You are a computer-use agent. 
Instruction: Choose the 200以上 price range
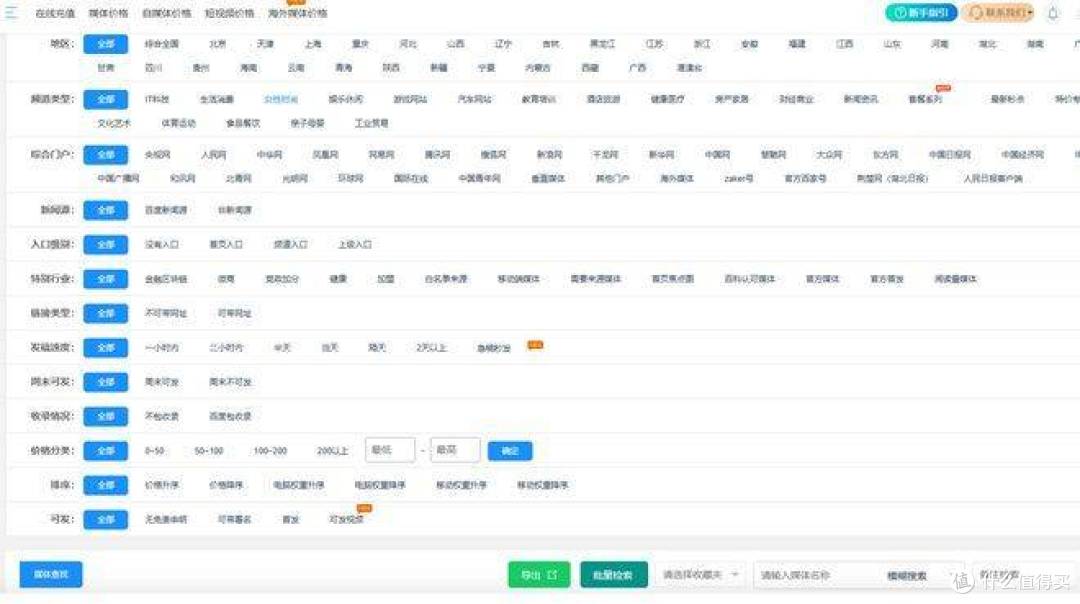click(x=333, y=451)
